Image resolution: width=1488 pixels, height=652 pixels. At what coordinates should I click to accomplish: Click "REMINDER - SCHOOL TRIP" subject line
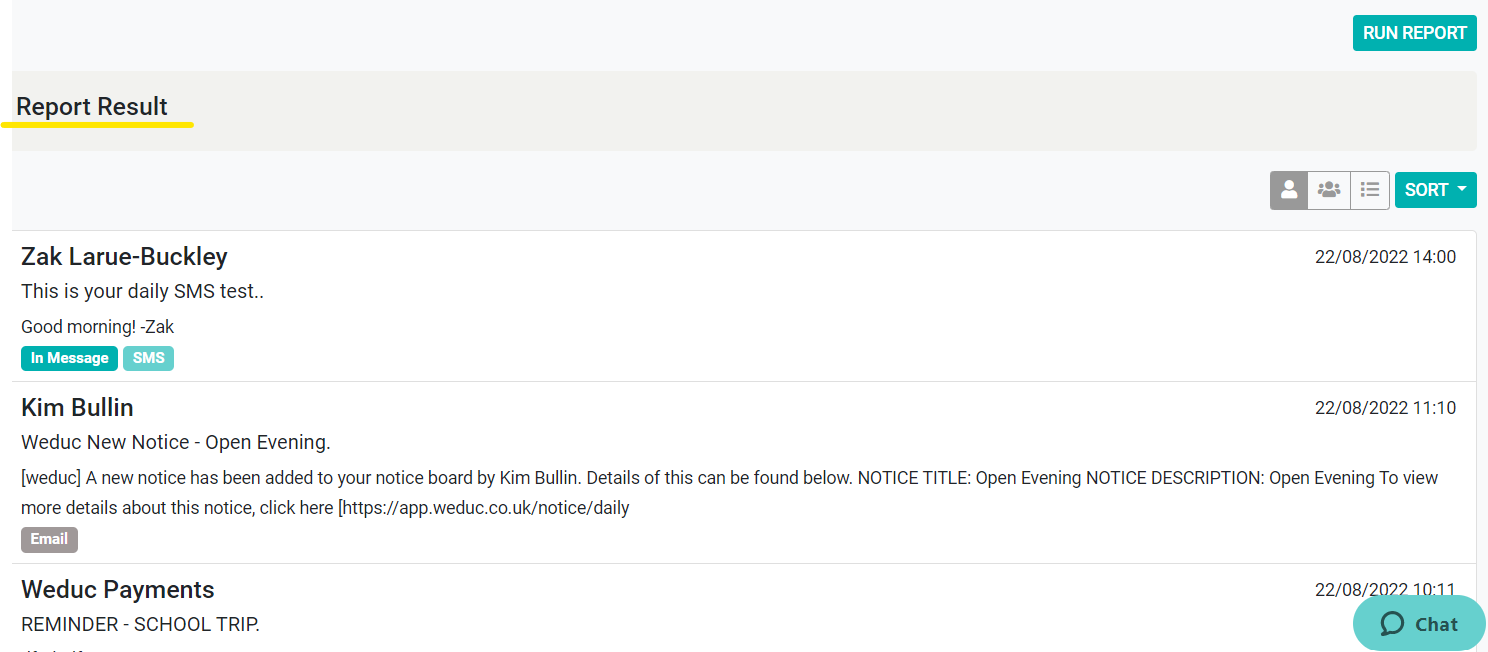coord(140,625)
